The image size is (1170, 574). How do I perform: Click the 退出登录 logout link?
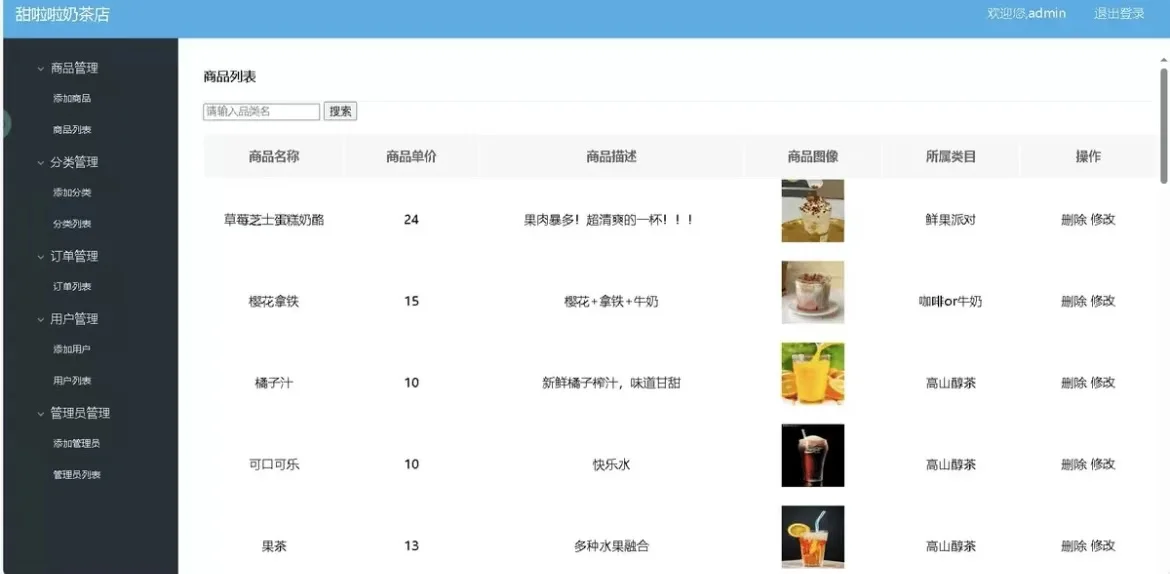[x=1119, y=13]
